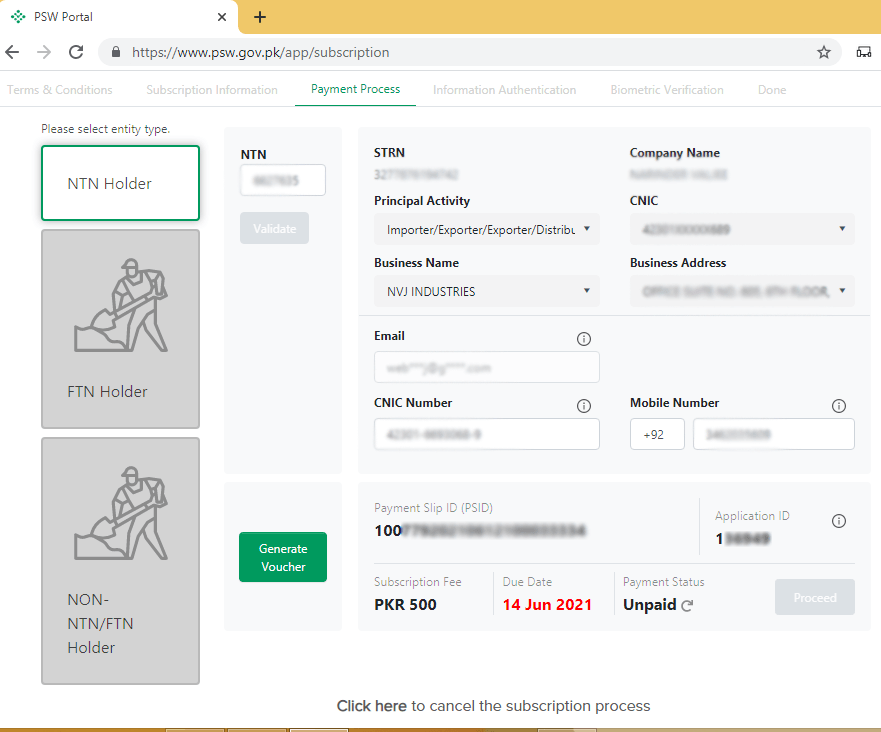Open the Information Authentication step
Viewport: 881px width, 732px height.
pyautogui.click(x=505, y=90)
